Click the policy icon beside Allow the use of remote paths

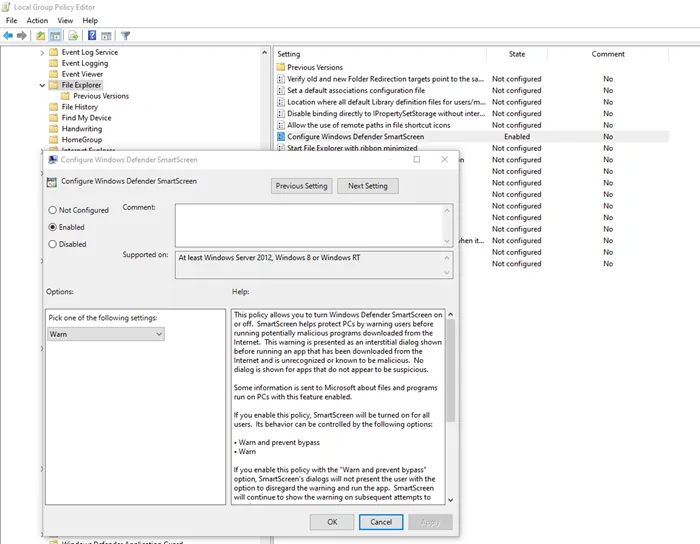point(281,125)
